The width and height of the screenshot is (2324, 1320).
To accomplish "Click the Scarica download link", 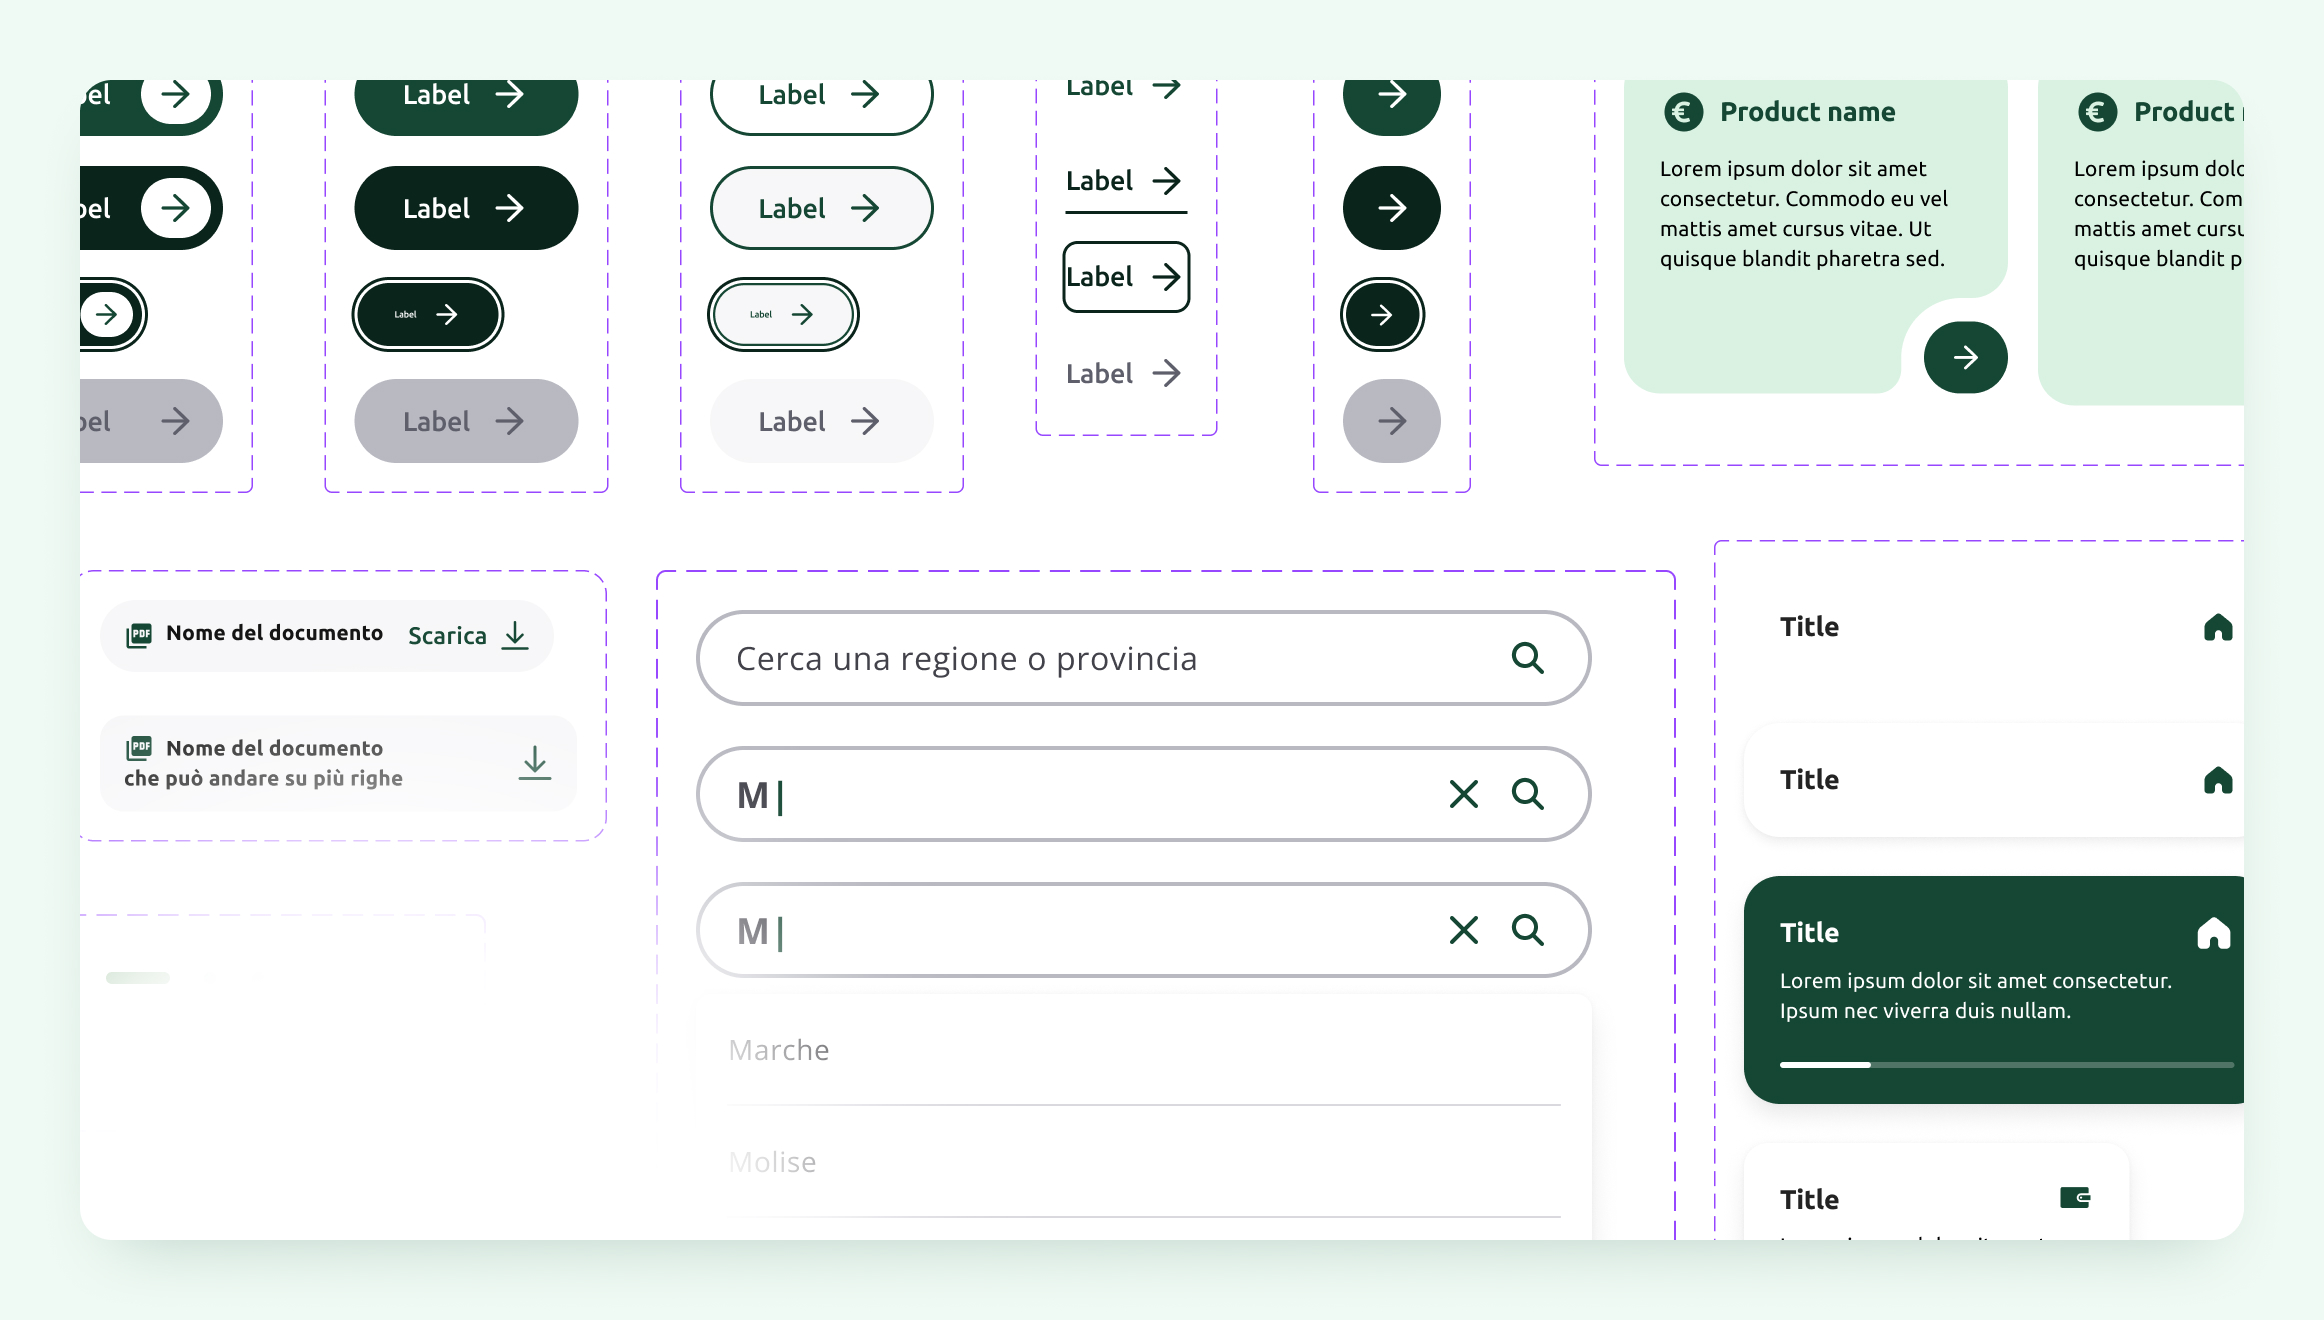I will coord(468,636).
